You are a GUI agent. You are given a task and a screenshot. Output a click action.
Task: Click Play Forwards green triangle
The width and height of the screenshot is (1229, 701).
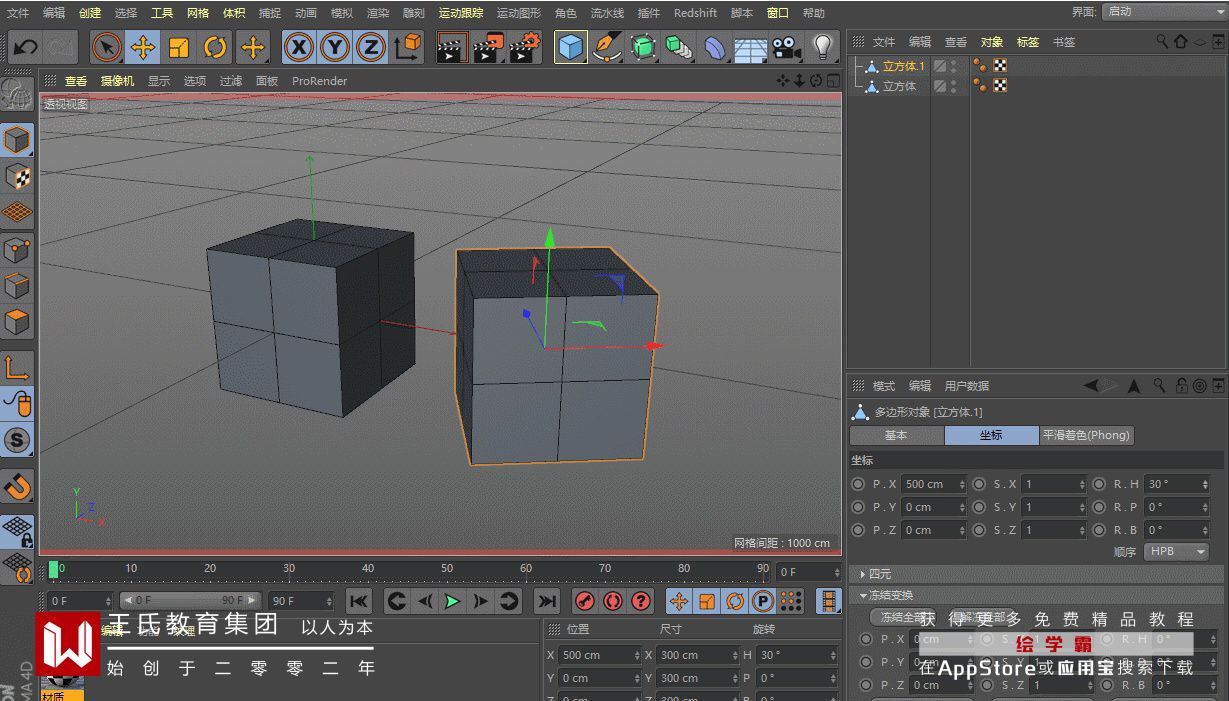click(x=453, y=601)
